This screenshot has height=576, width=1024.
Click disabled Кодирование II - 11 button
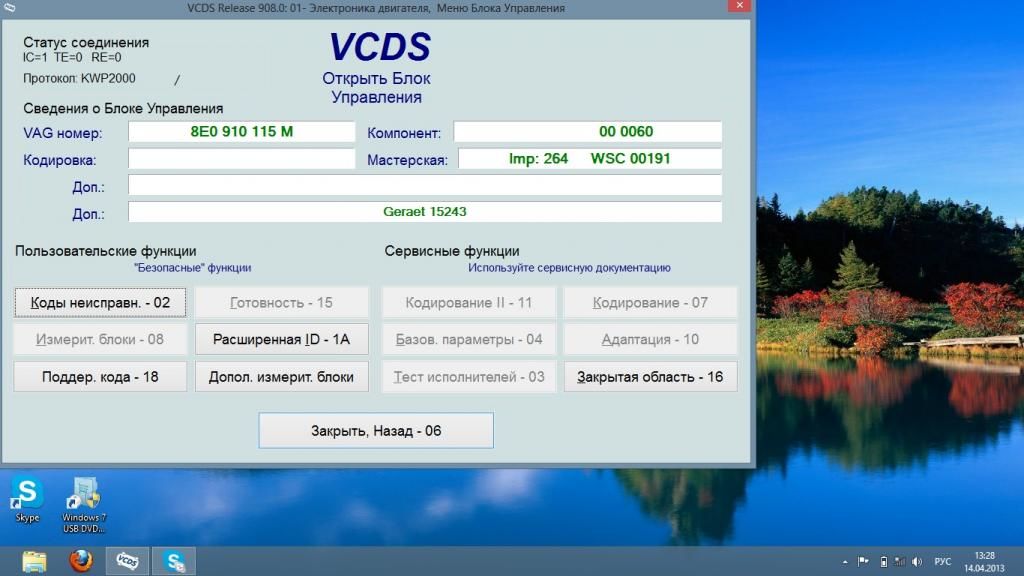point(469,302)
